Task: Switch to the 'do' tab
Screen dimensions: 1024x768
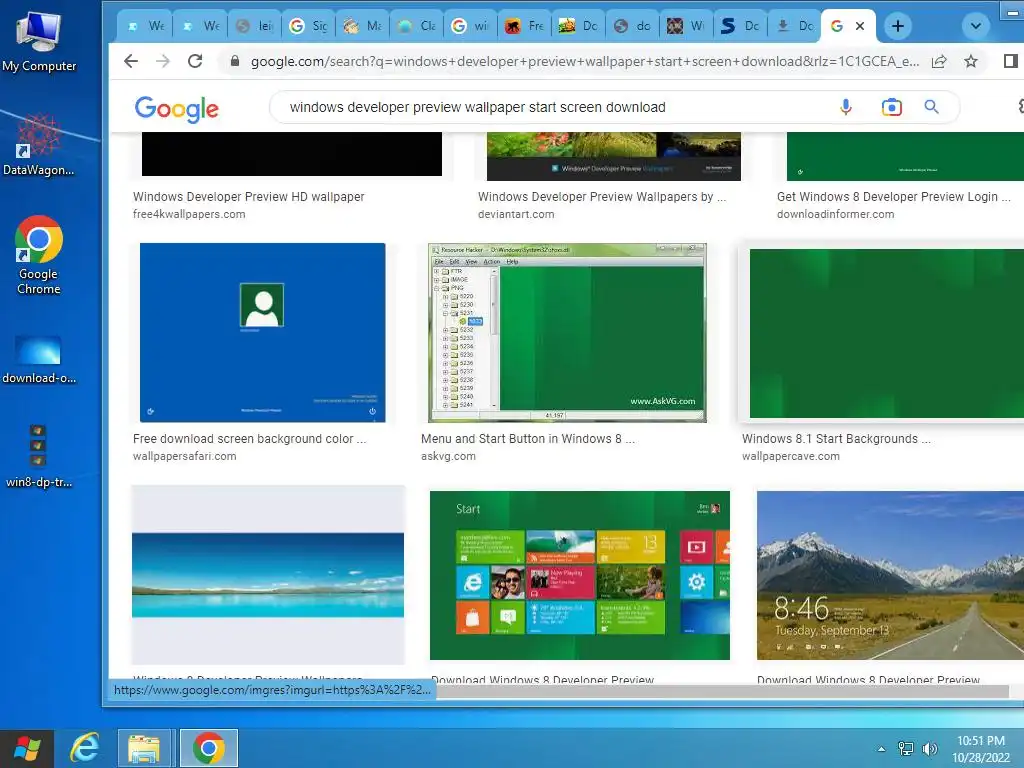Action: [634, 26]
